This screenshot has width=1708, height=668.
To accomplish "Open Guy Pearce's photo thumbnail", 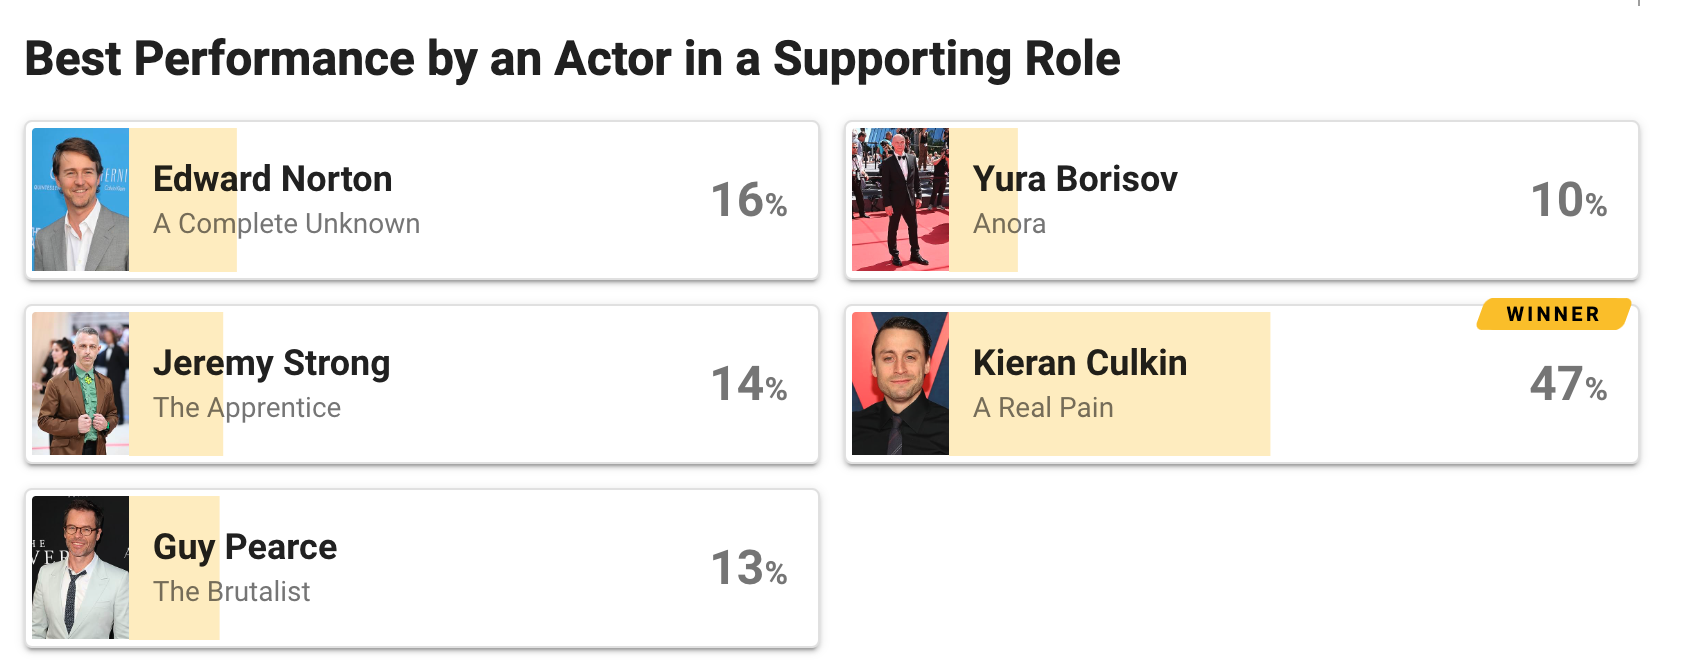I will pyautogui.click(x=80, y=568).
